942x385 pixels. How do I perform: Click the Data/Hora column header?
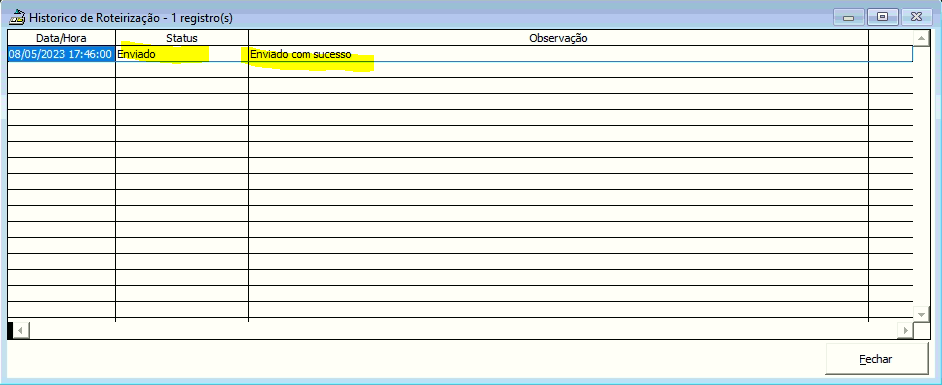tap(61, 38)
